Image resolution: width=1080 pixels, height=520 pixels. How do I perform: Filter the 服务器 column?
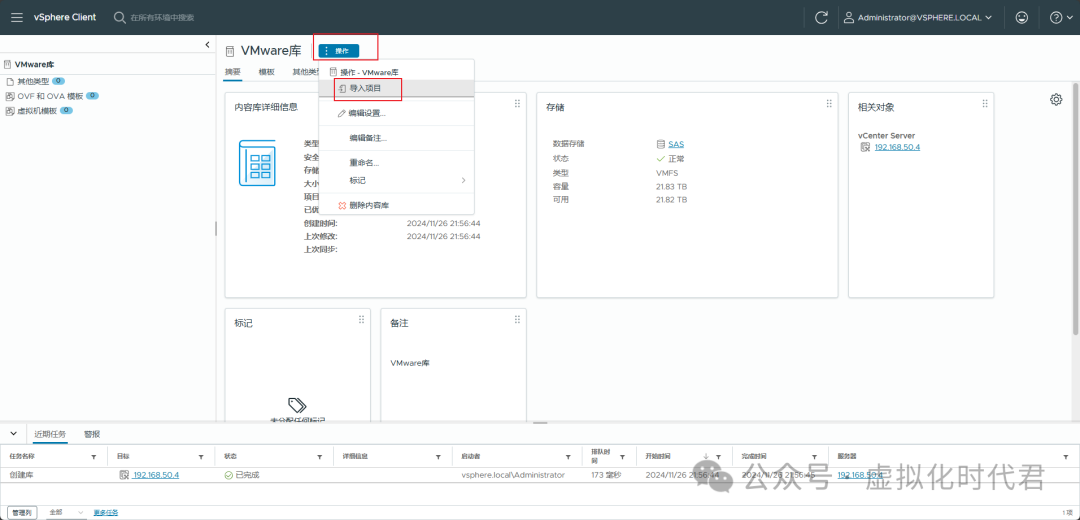(1064, 457)
